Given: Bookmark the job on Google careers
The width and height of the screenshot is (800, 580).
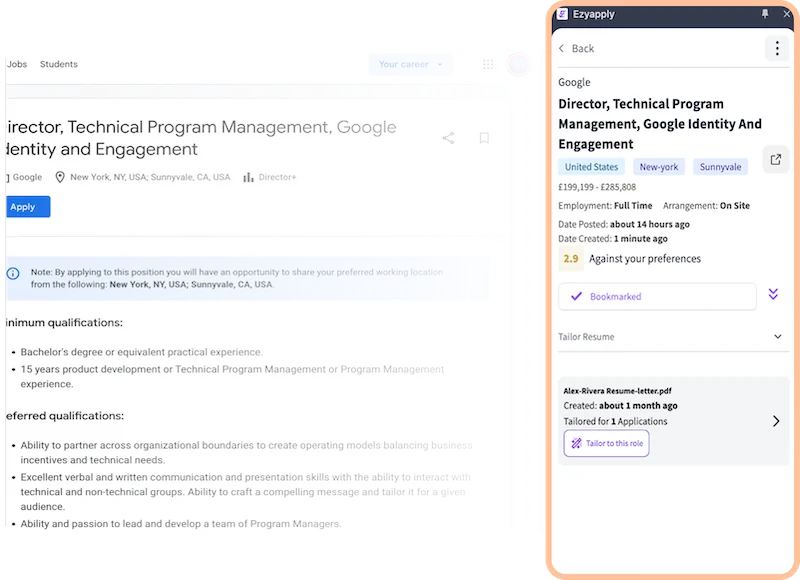Looking at the screenshot, I should point(484,138).
